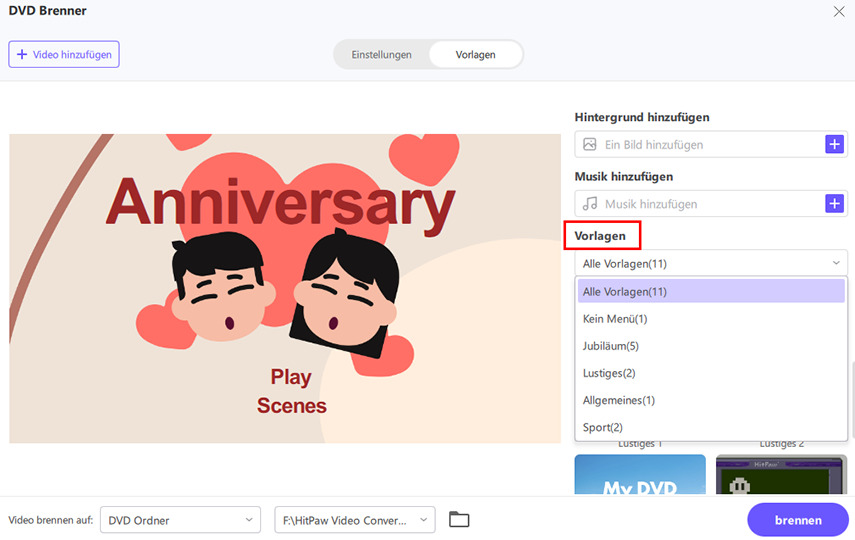Click the plus icon to add music
The image size is (855, 540).
[834, 204]
